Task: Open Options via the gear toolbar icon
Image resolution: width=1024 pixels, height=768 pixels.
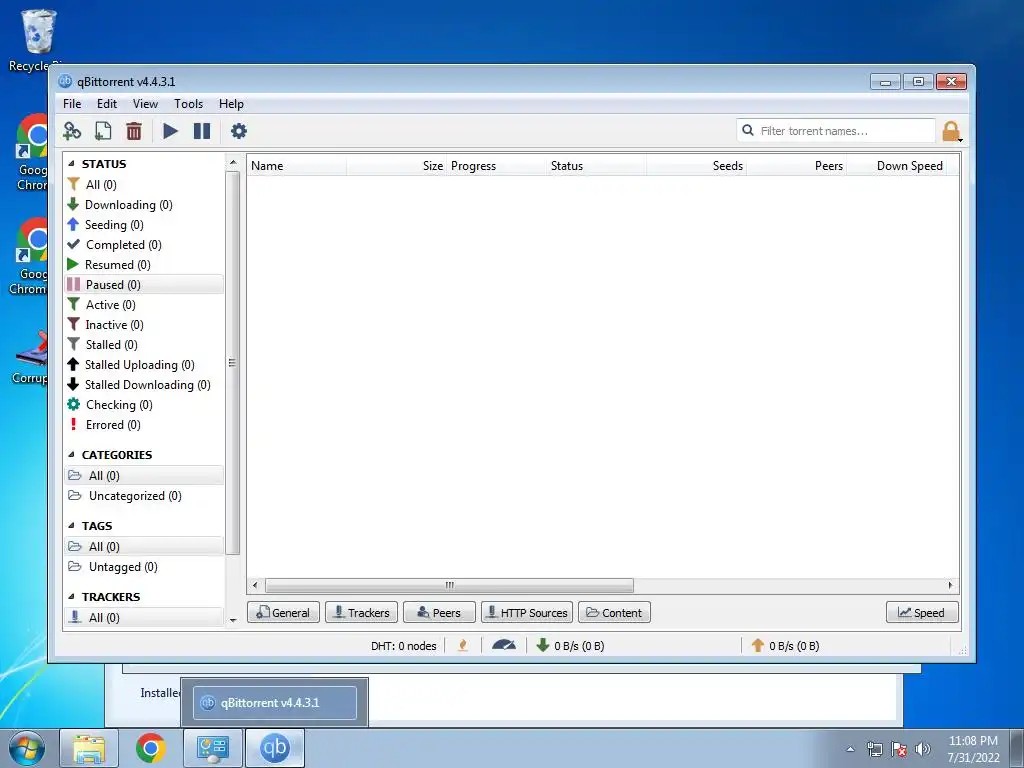Action: [x=238, y=131]
